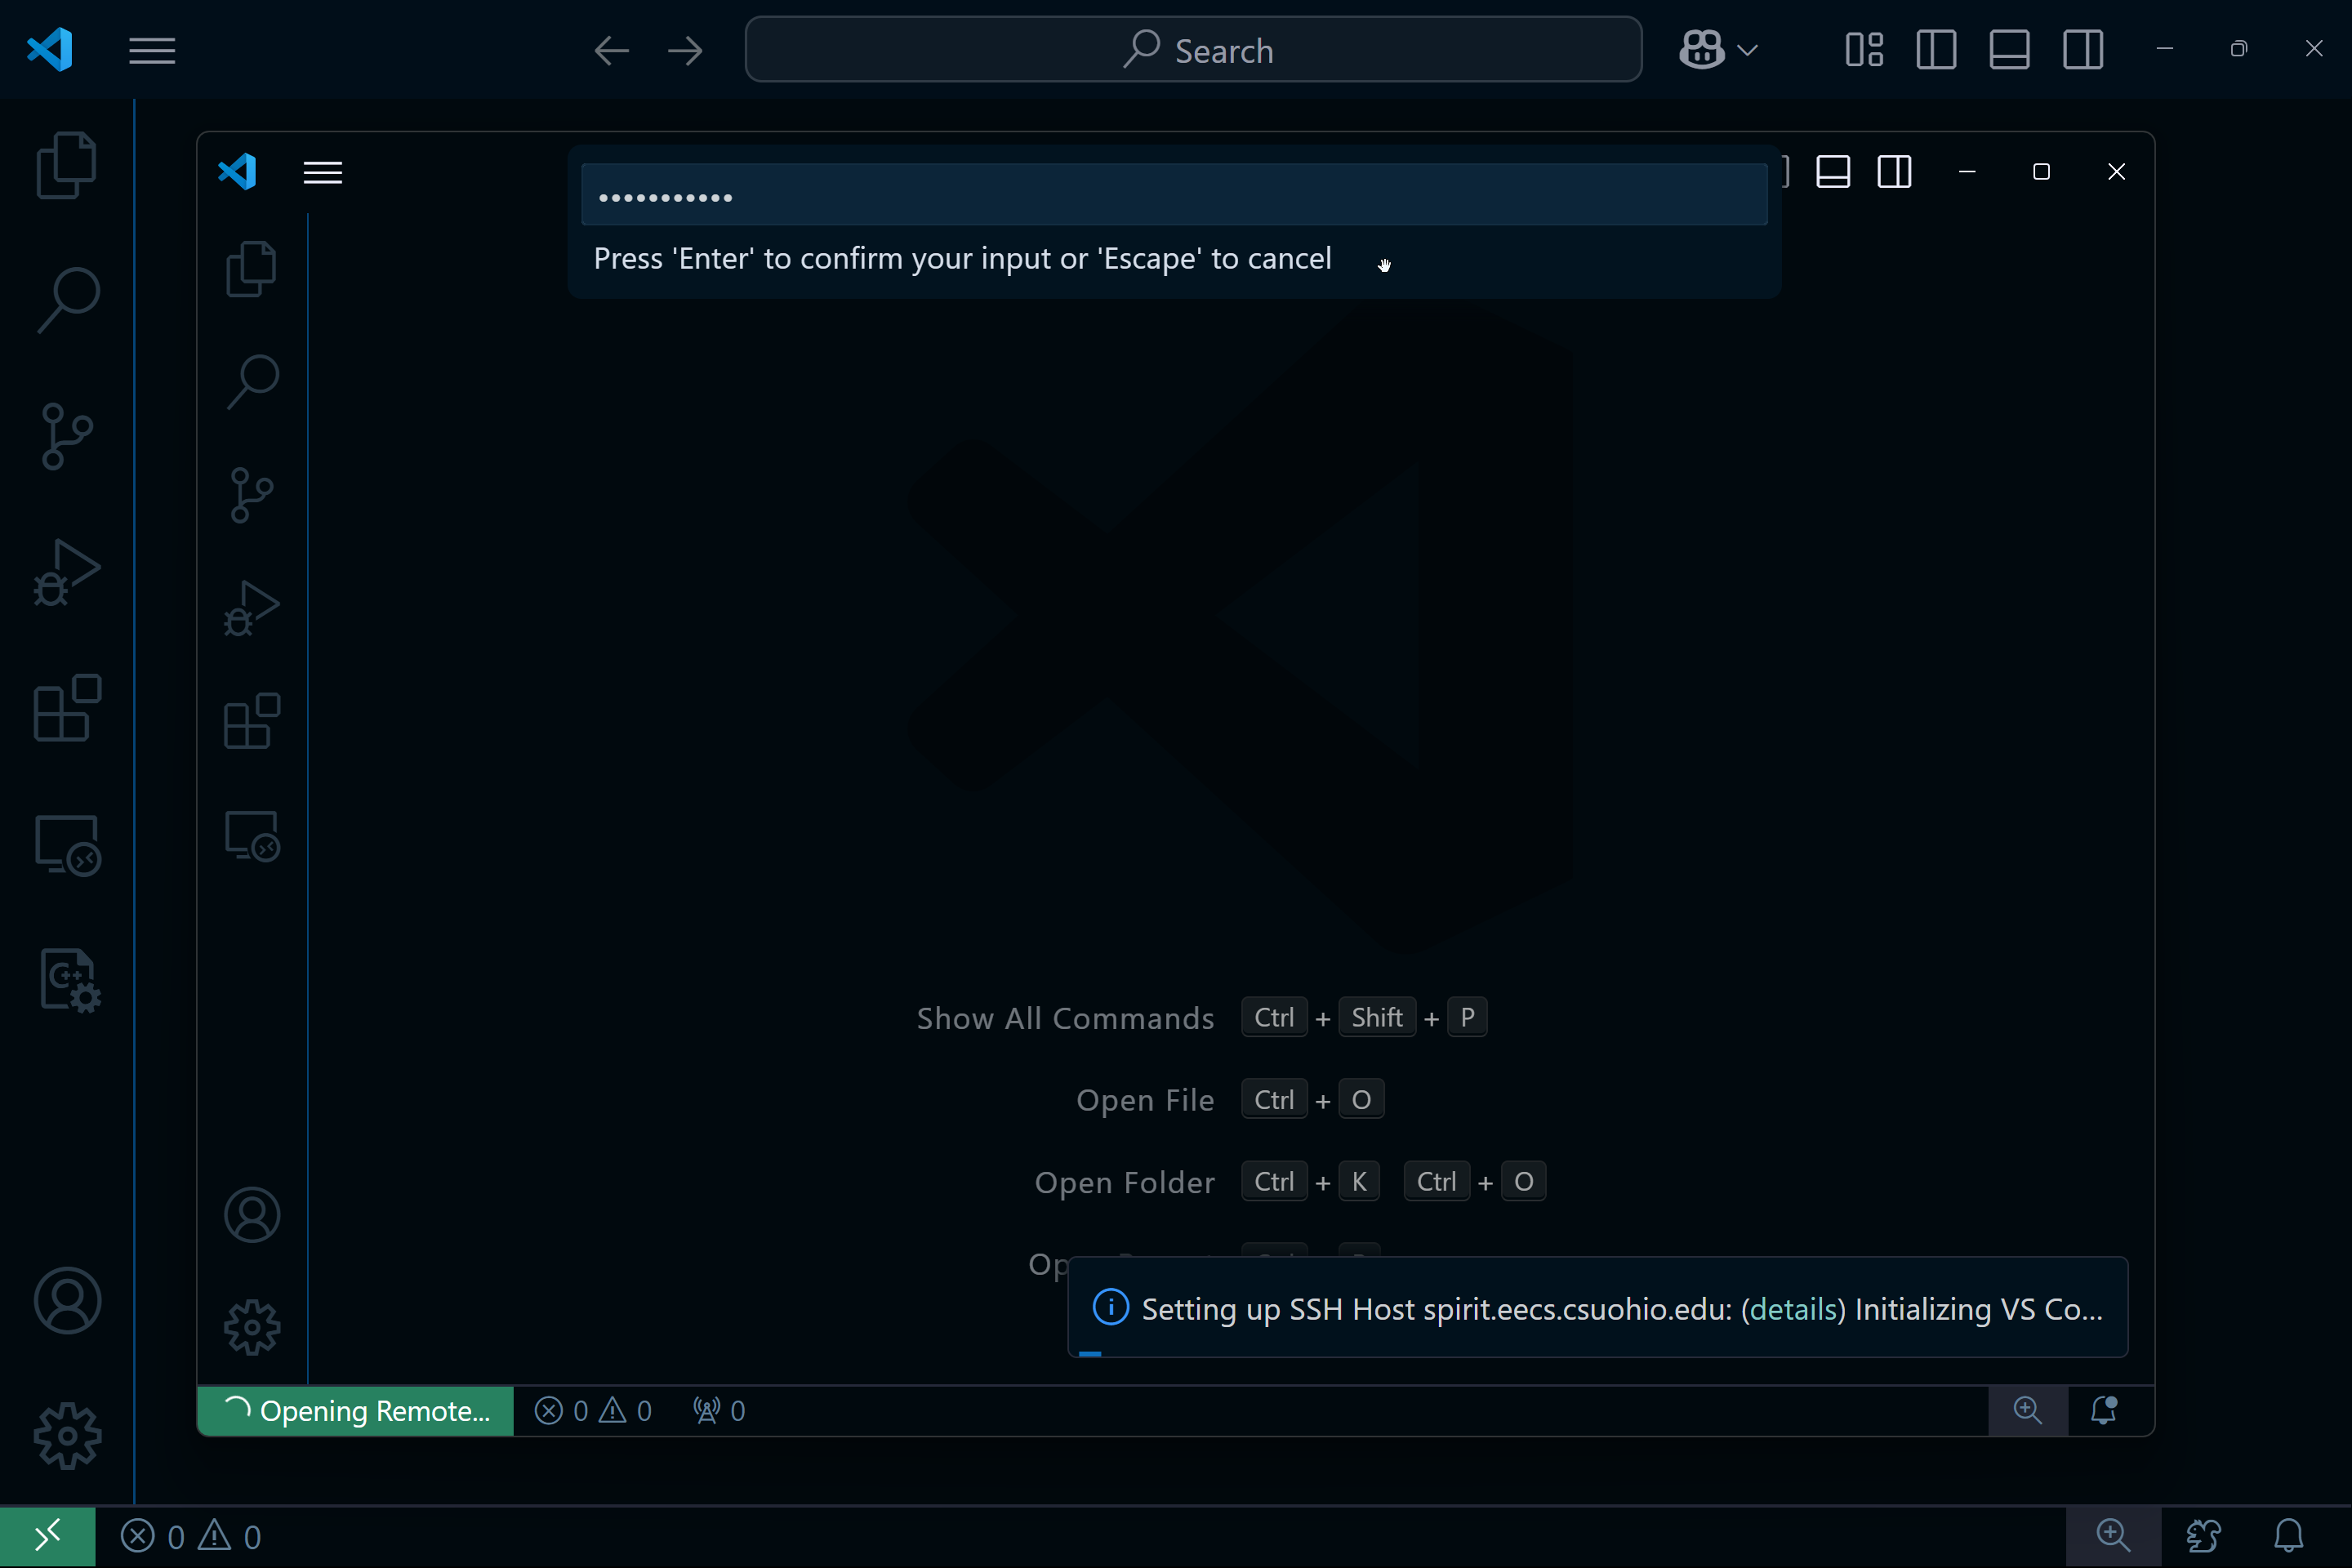This screenshot has height=1568, width=2352.
Task: Toggle primary side bar in outer window
Action: coord(1936,49)
